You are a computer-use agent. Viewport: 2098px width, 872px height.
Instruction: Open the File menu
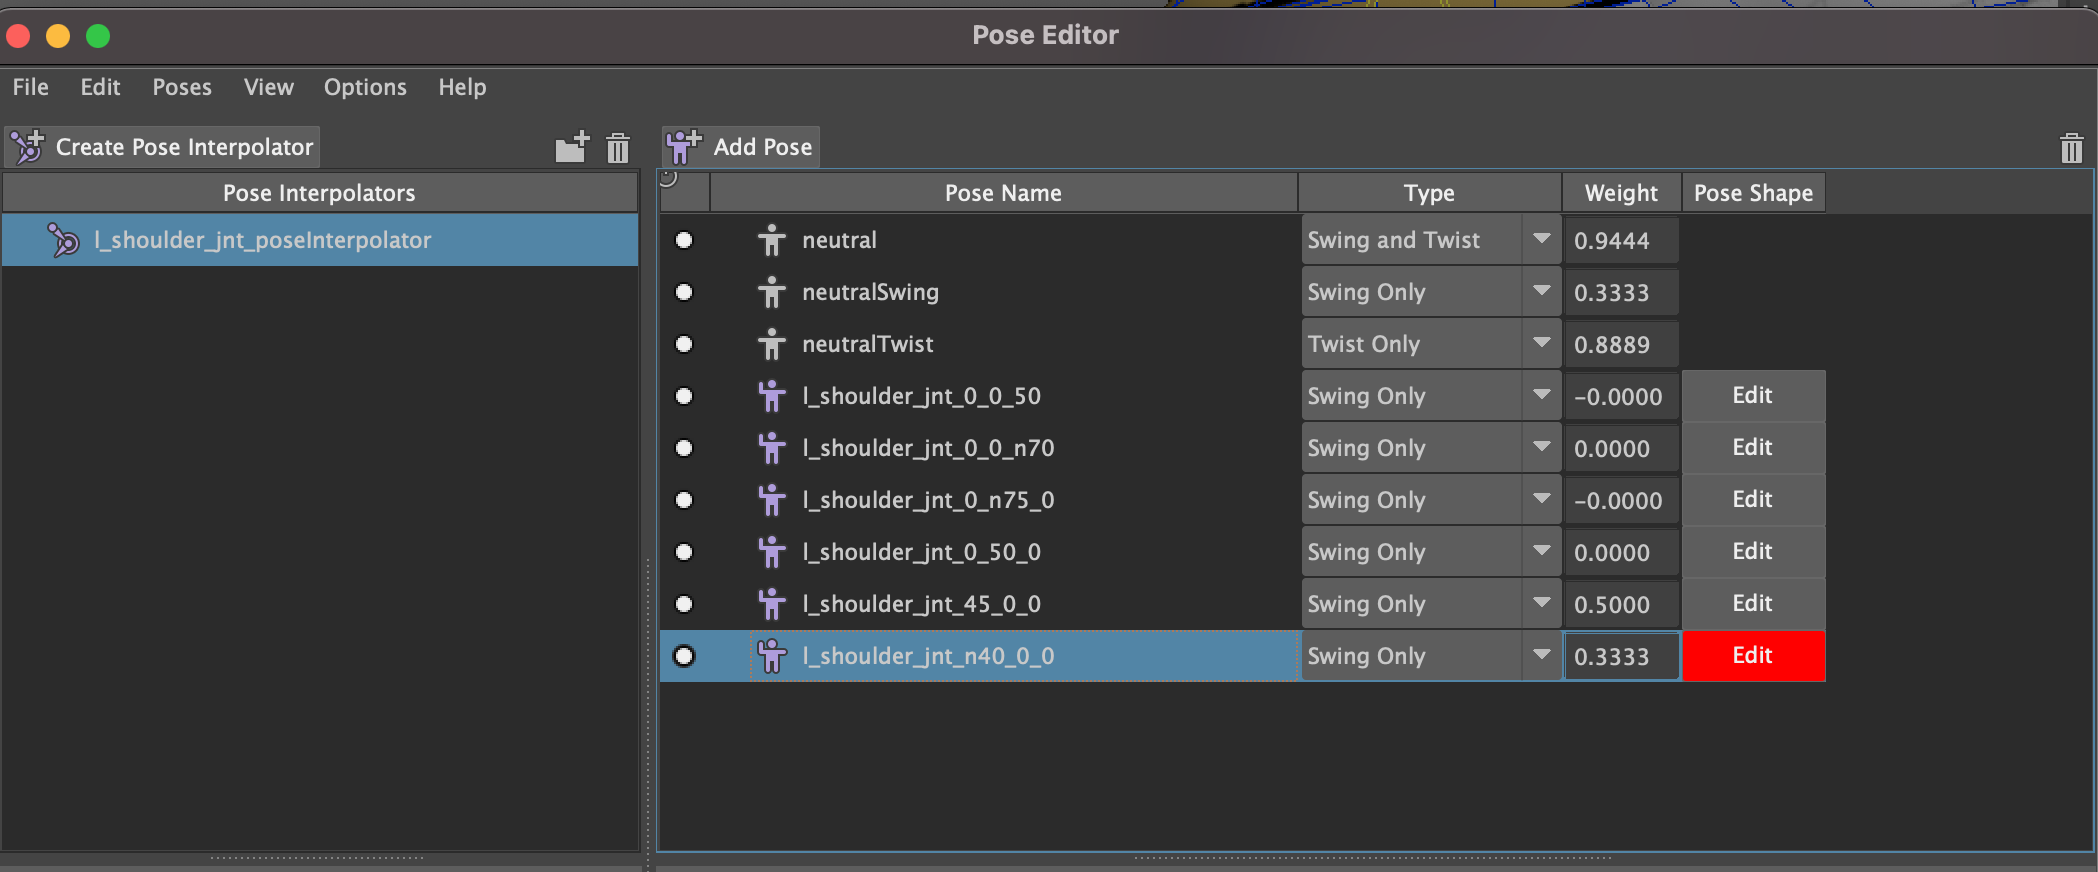(30, 87)
